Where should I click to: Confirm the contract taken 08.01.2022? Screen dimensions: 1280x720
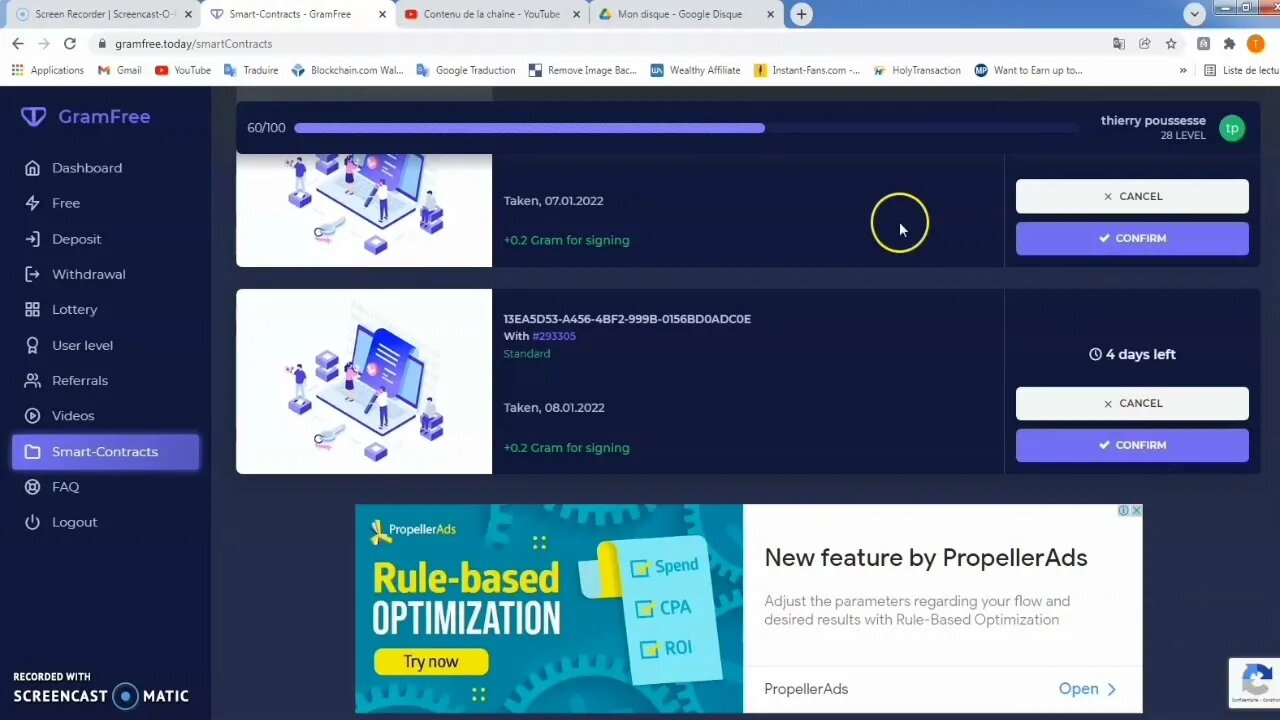click(1132, 445)
